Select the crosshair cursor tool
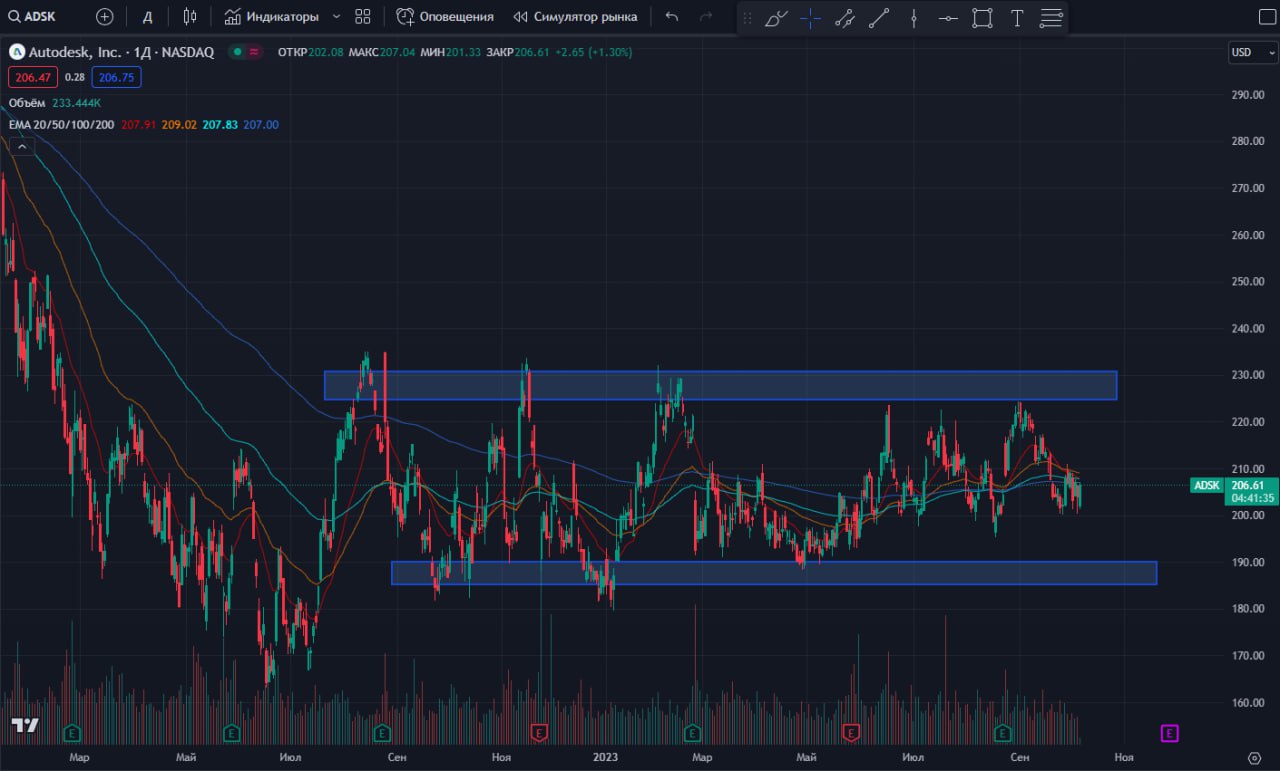Screen dimensions: 1280x771 pyautogui.click(x=810, y=18)
